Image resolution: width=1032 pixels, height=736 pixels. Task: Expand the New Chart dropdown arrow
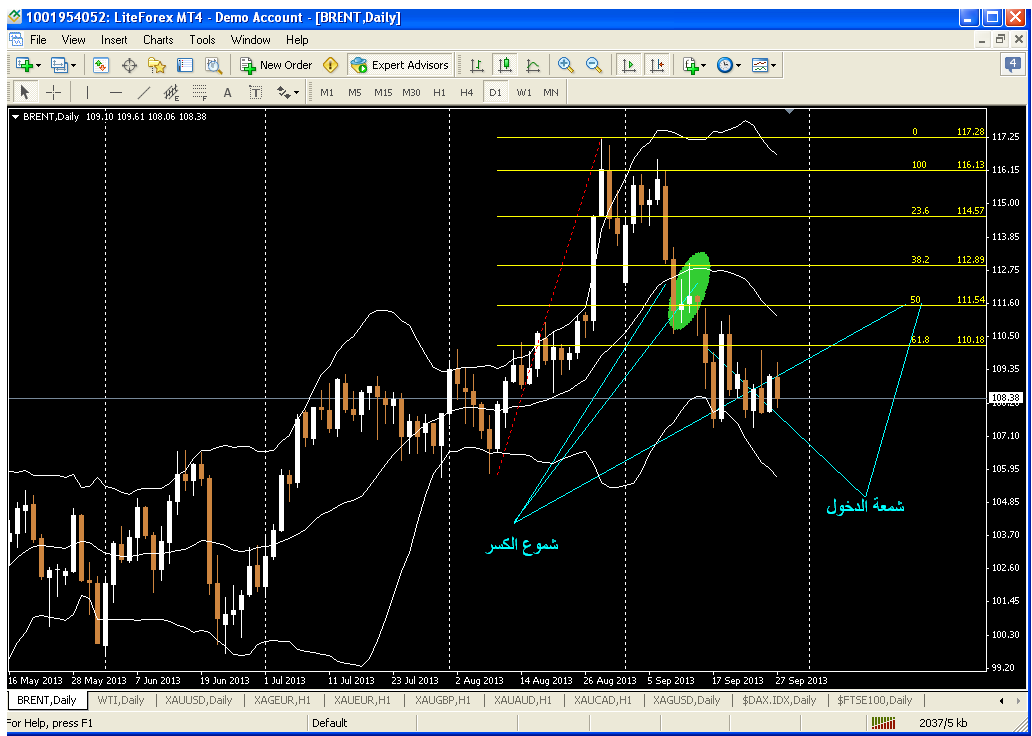38,65
